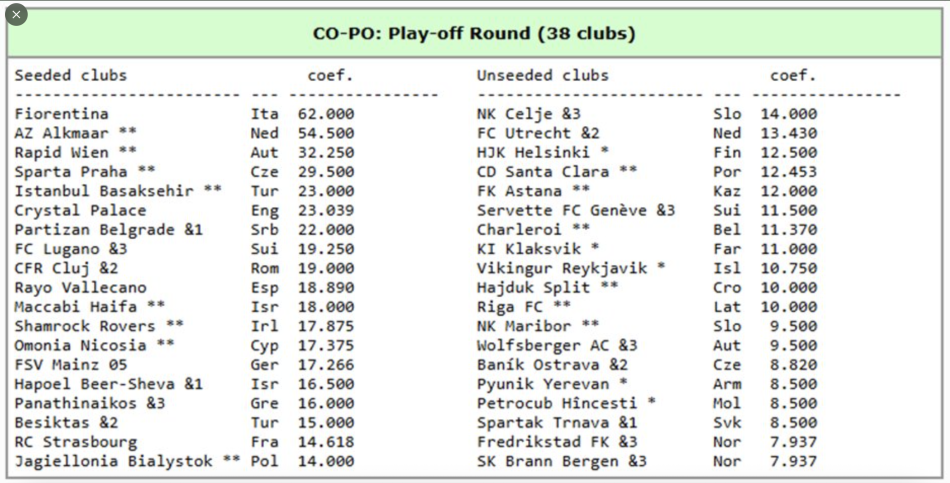Screen dimensions: 950x483
Task: Click Fiorentina's 62.000 coefficient value
Action: pos(326,114)
